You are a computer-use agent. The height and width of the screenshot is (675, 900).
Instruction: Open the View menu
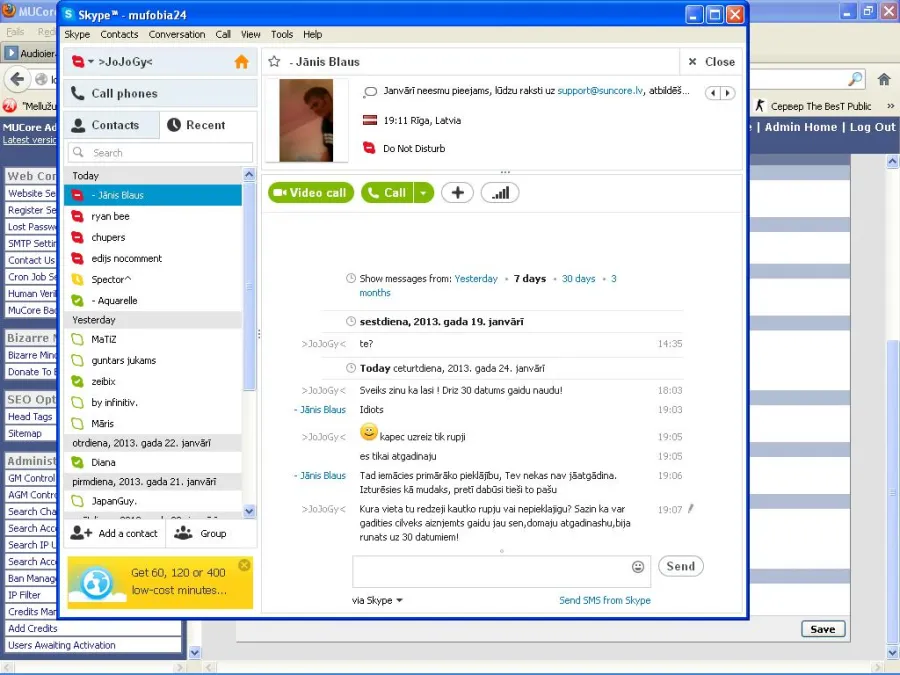[251, 34]
